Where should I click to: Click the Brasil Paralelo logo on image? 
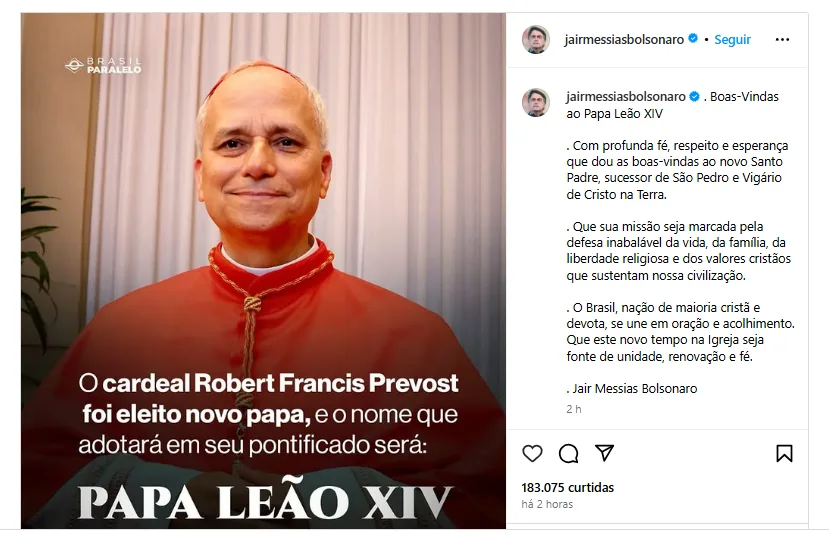click(104, 66)
